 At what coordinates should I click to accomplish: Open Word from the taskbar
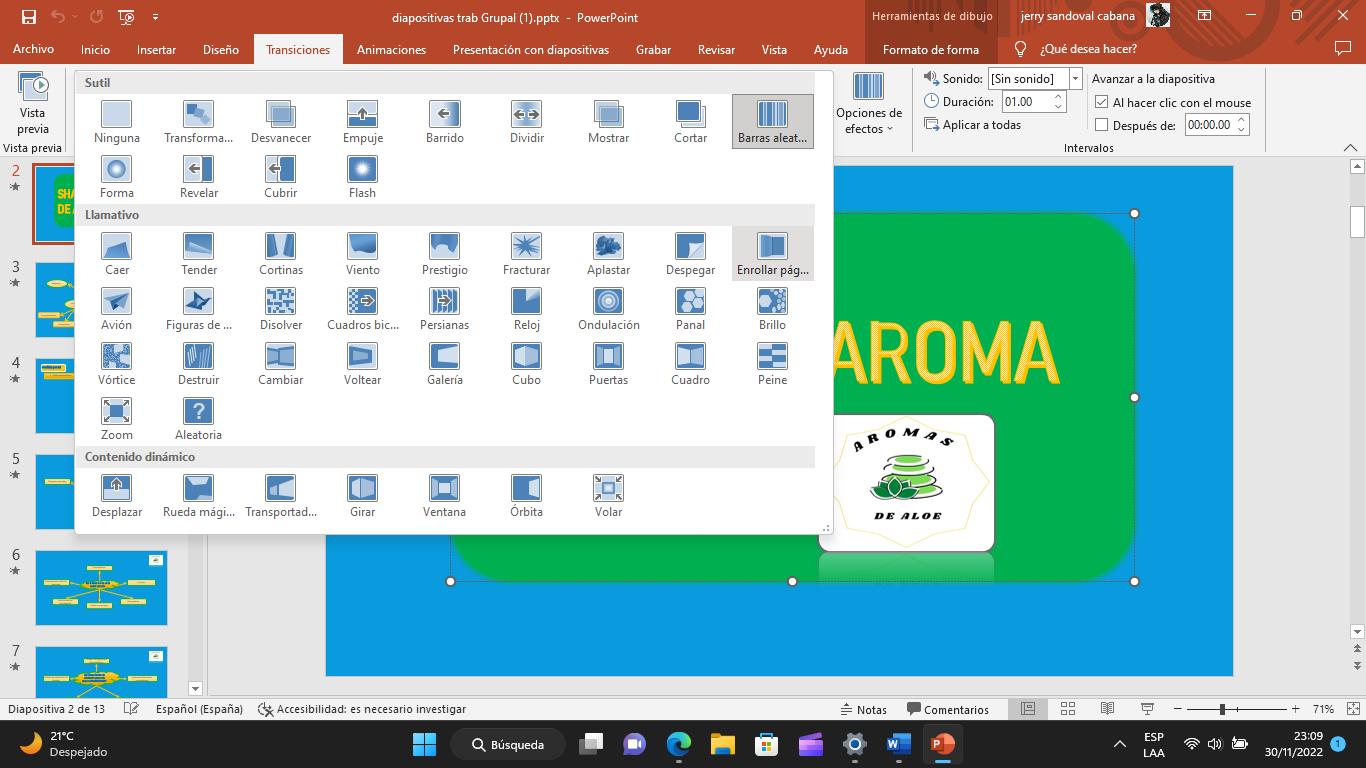pos(897,744)
